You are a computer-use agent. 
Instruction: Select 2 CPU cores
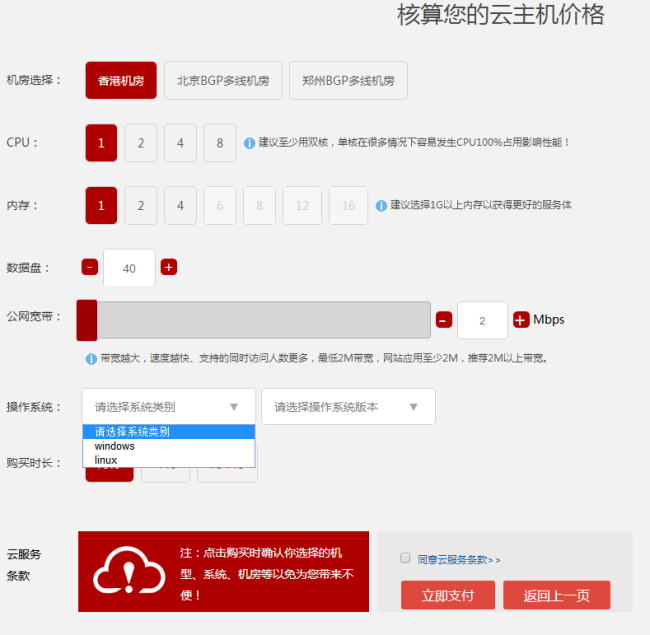(141, 143)
